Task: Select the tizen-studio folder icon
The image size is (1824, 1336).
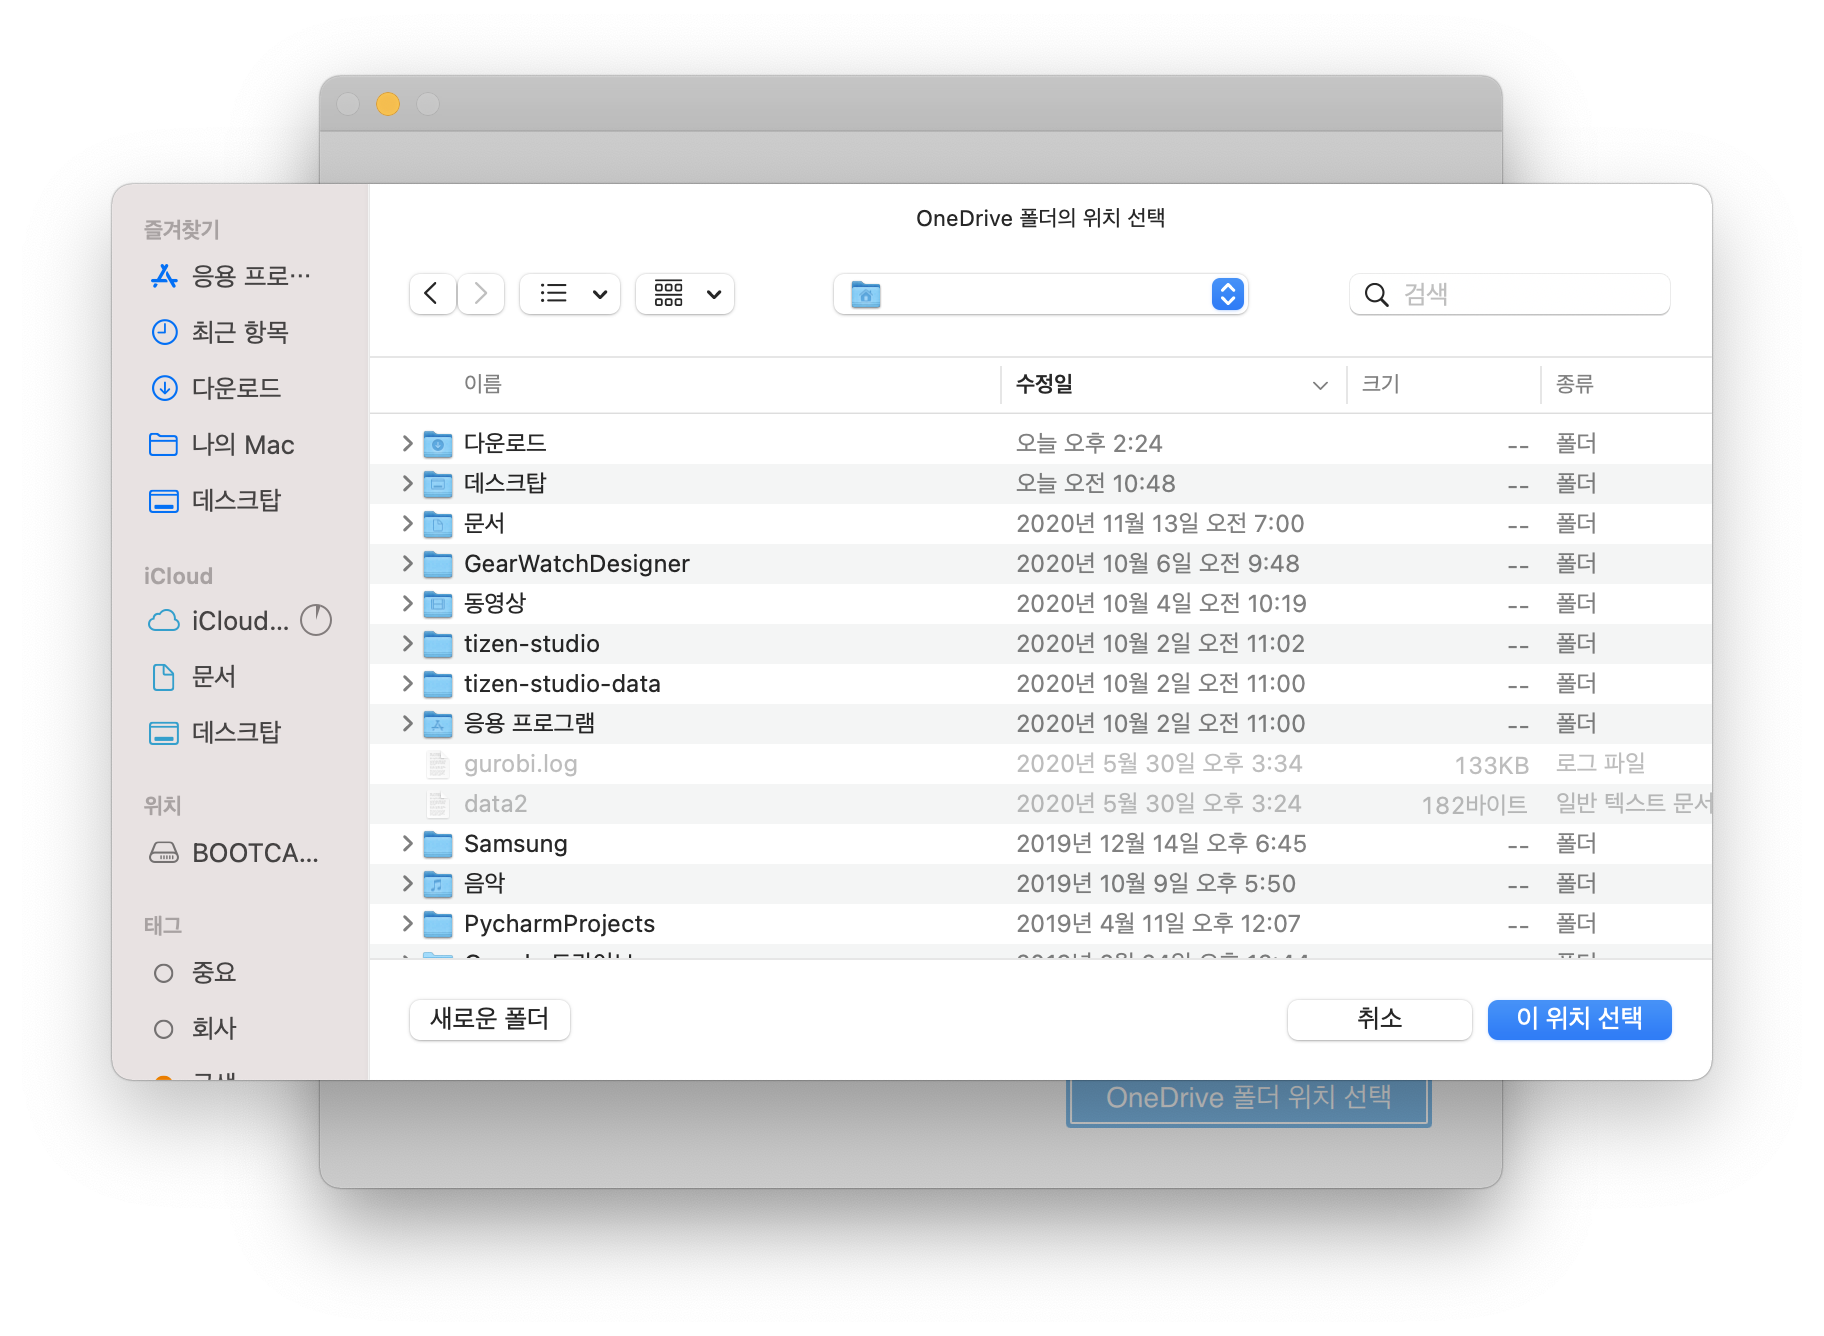Action: tap(438, 643)
